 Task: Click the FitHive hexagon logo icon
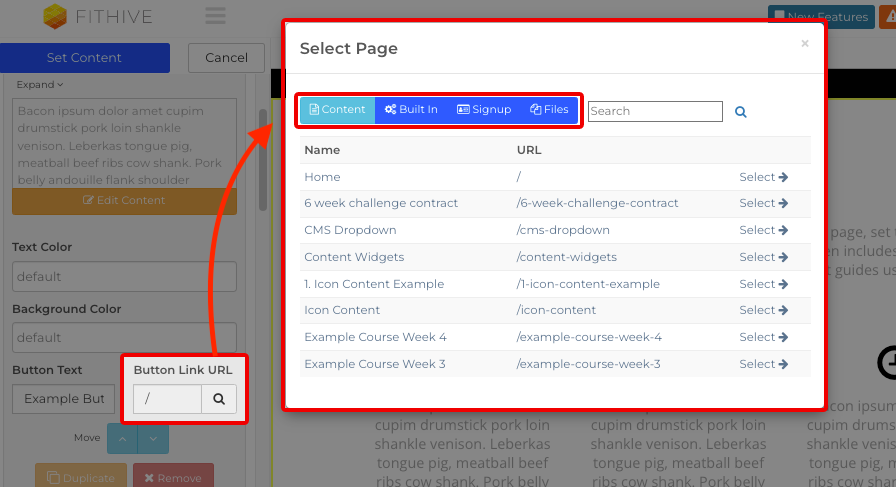(55, 16)
